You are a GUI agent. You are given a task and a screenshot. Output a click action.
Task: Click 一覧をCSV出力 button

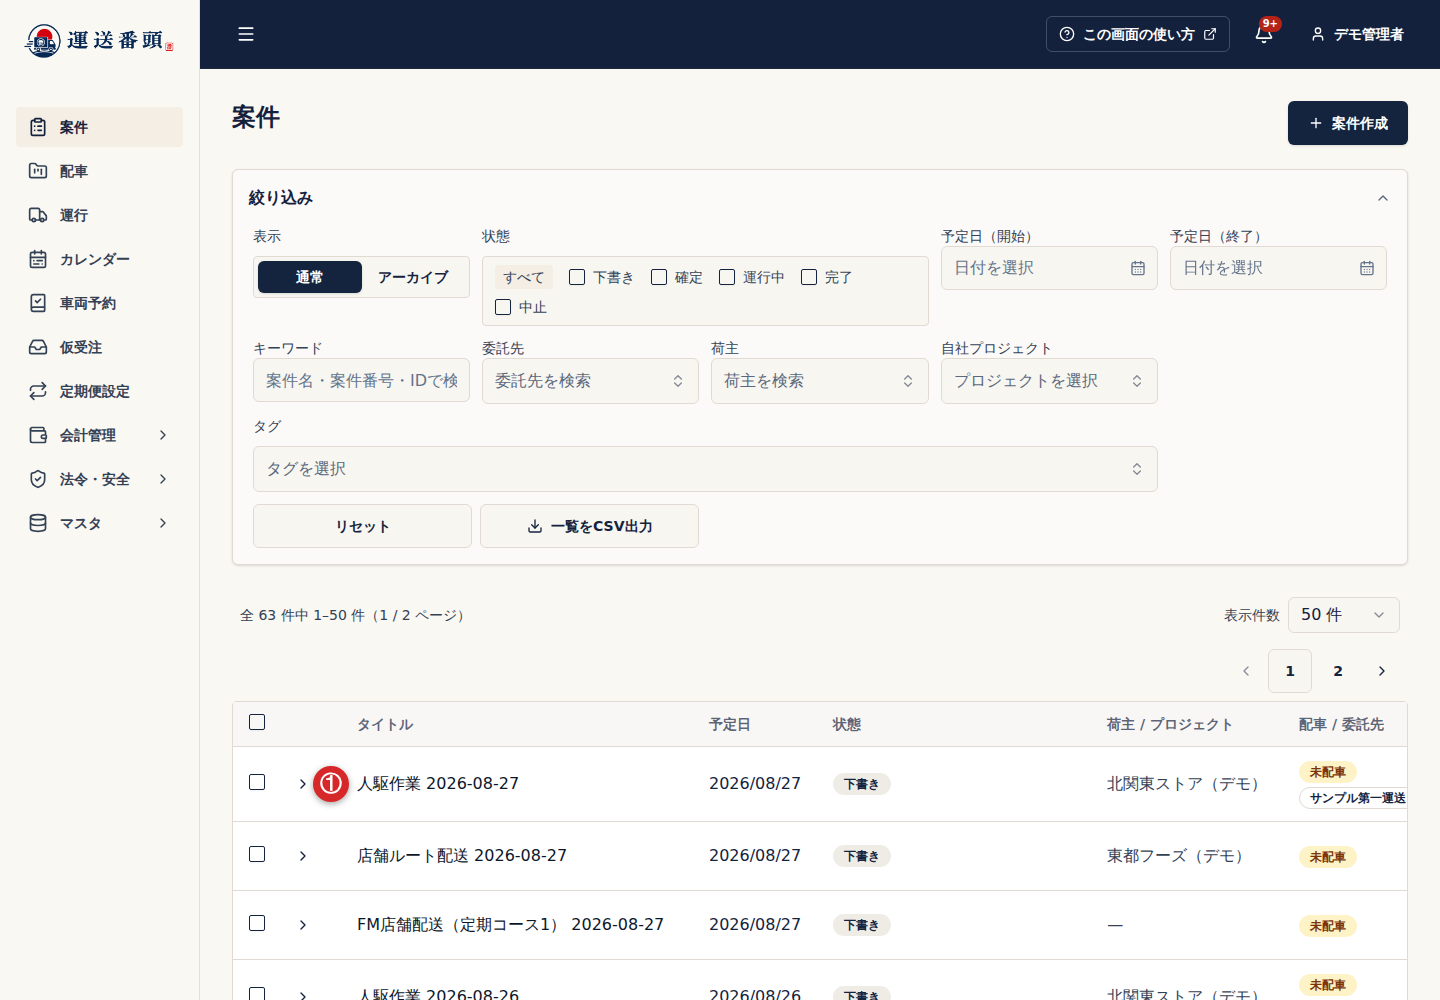[x=589, y=526]
